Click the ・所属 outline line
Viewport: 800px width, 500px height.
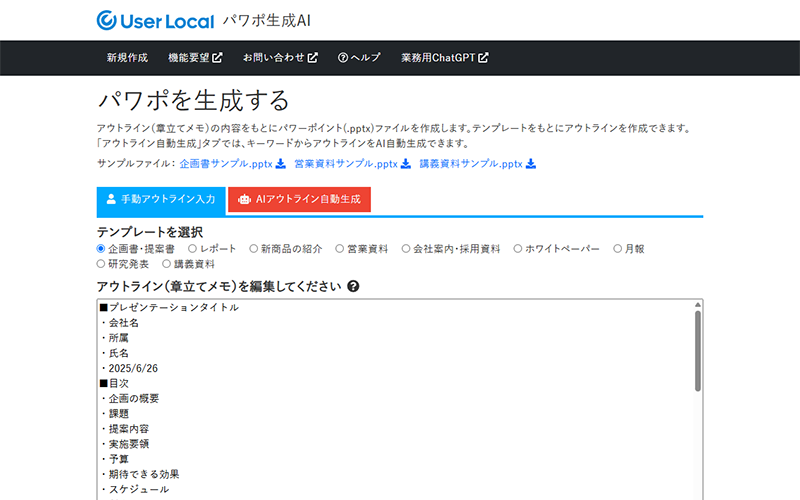point(115,338)
